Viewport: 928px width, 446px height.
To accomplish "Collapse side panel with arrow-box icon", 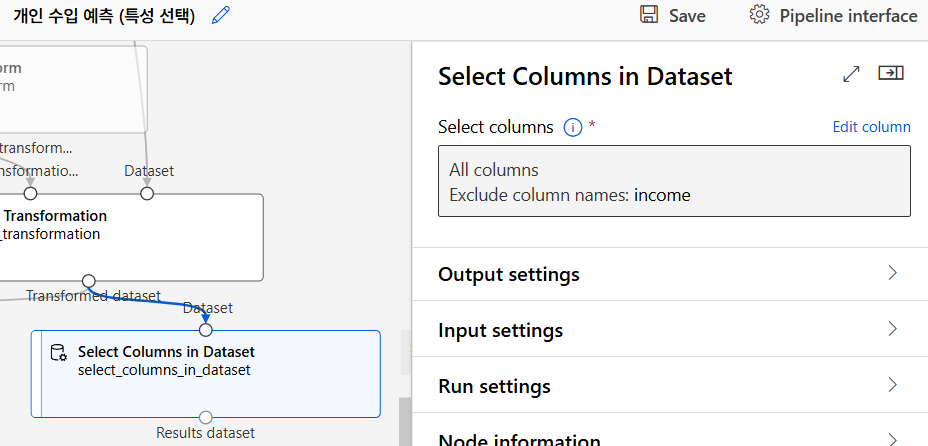I will tap(890, 73).
